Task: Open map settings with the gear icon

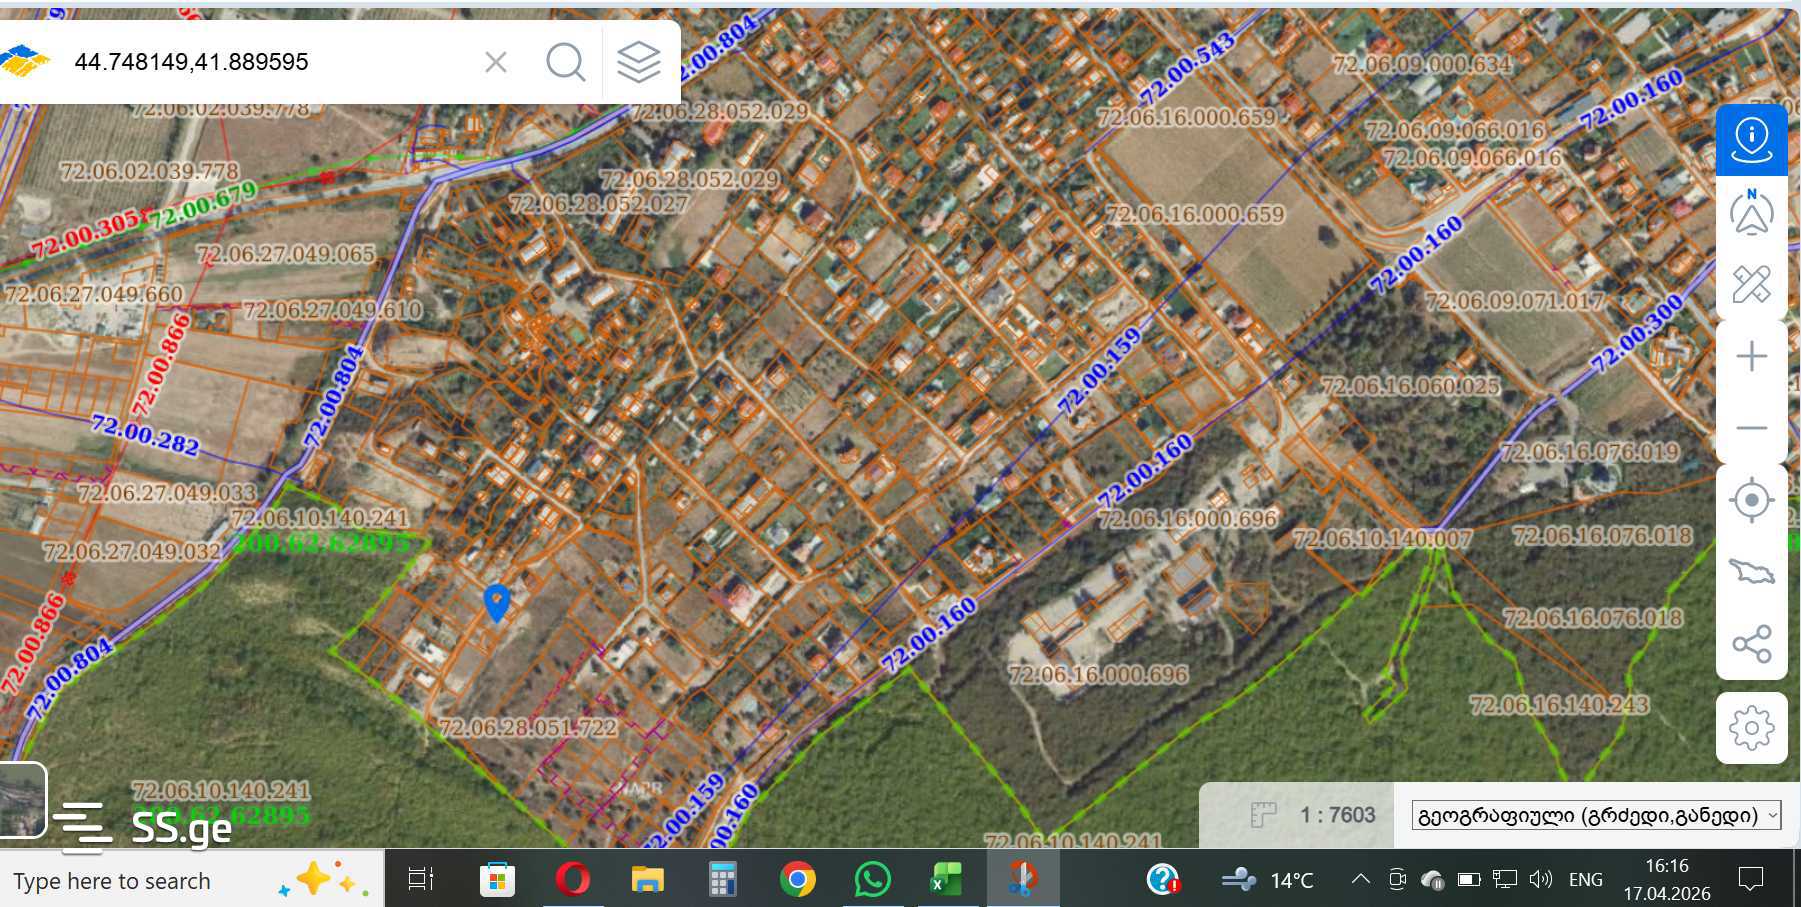Action: 1751,728
